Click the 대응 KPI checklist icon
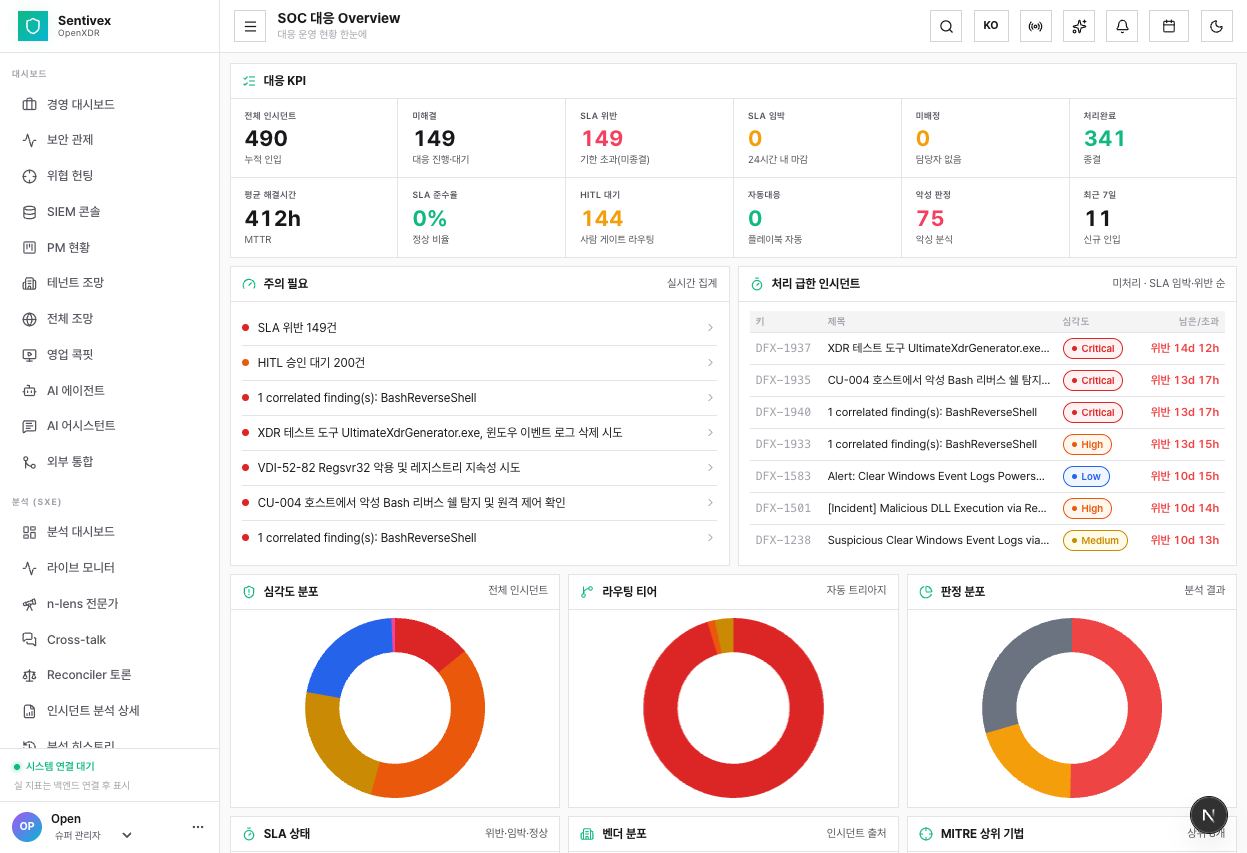 click(x=249, y=81)
